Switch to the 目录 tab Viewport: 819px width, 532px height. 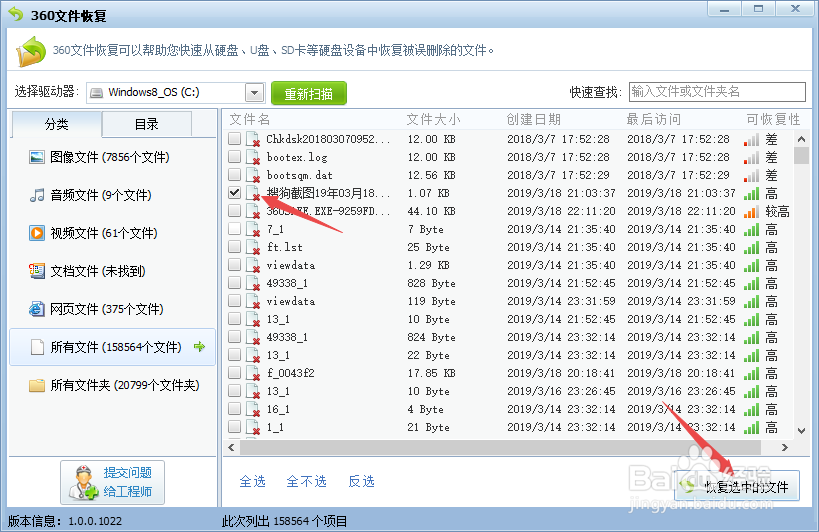(x=147, y=124)
